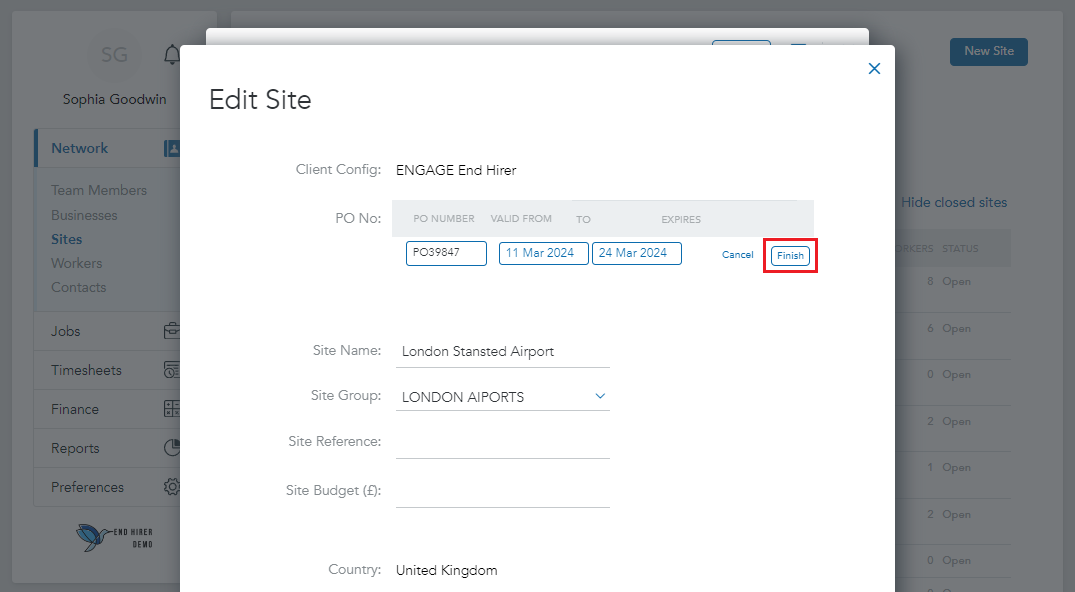Click the Reports pie chart icon

click(x=172, y=448)
